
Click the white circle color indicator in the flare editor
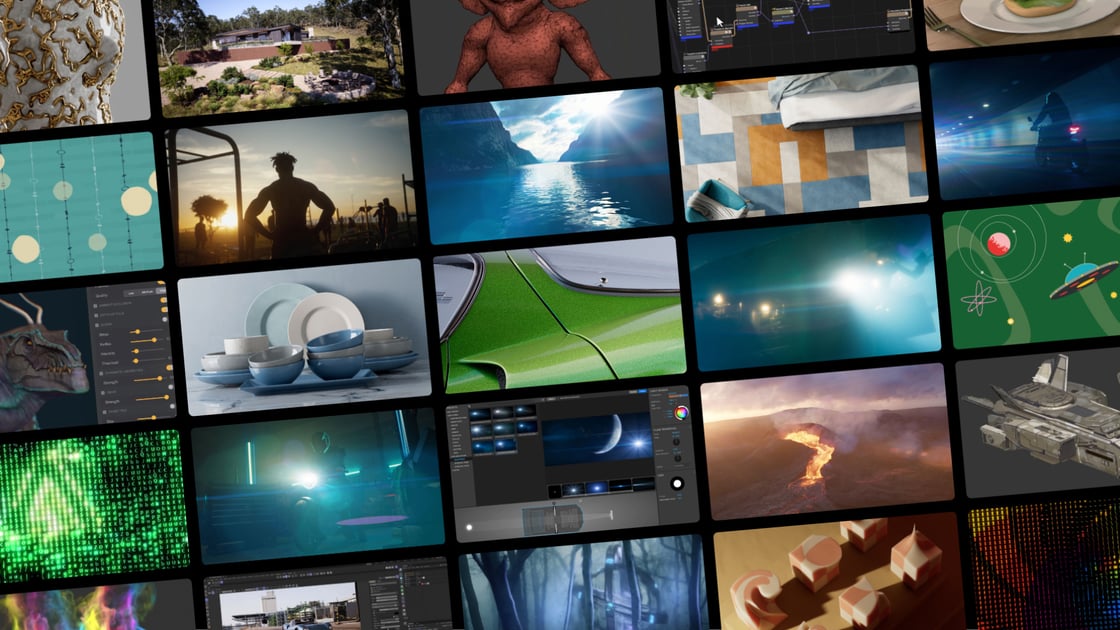coord(677,483)
